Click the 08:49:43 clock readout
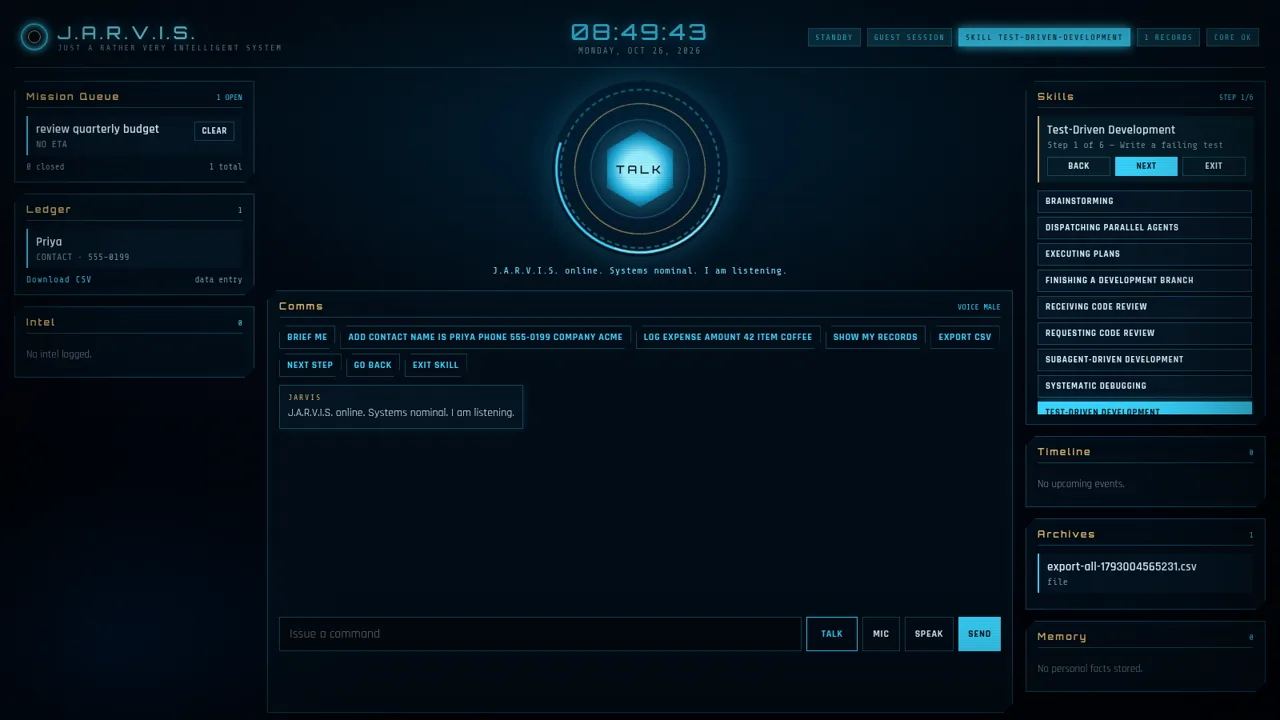 639,33
